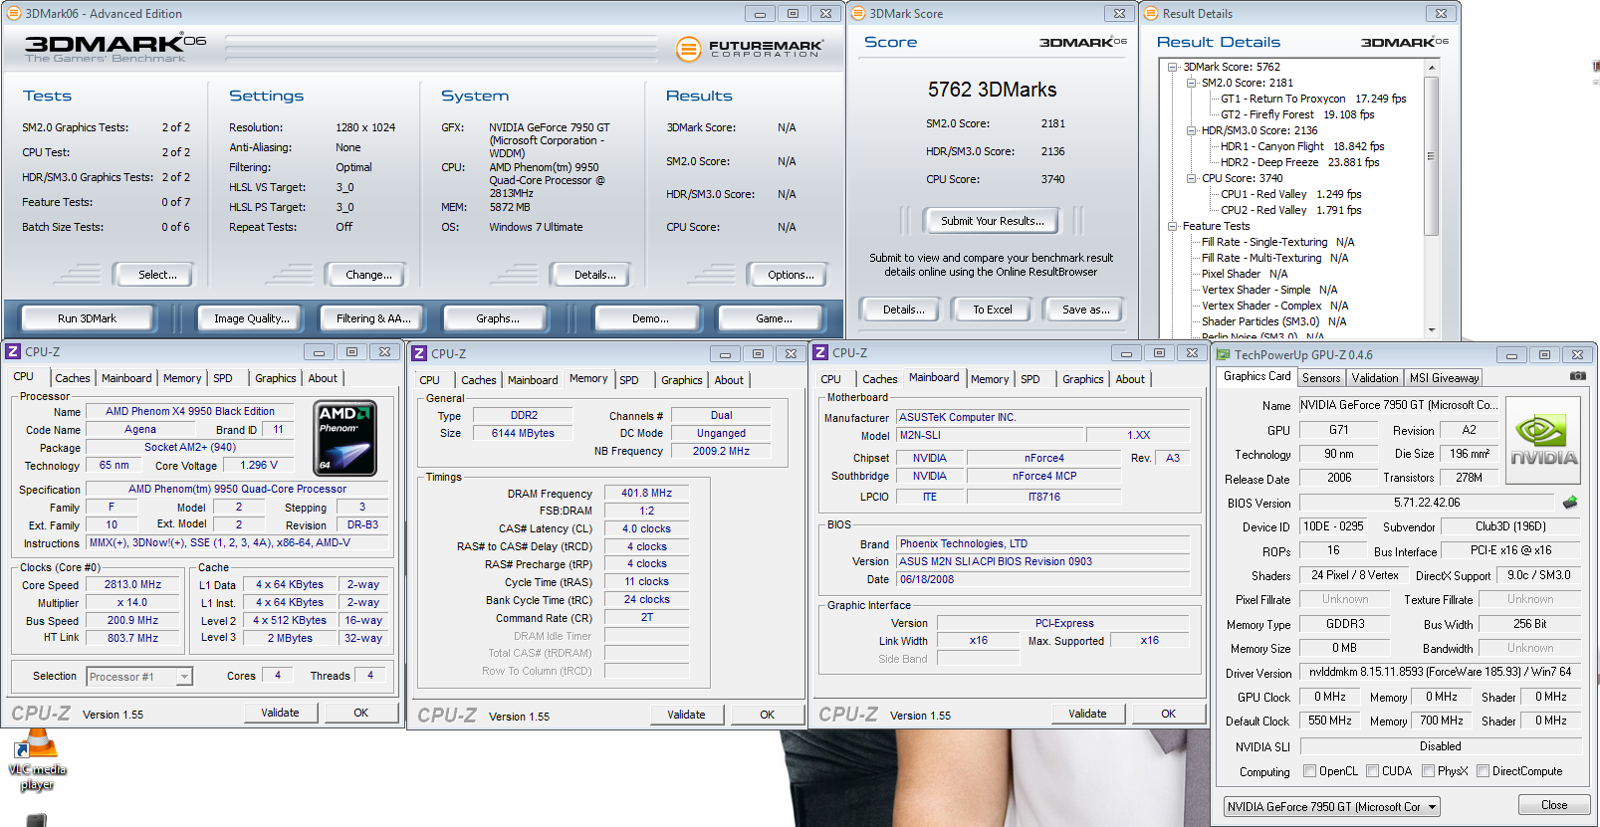Open the MSI Giveaway tab
Image resolution: width=1600 pixels, height=827 pixels.
coord(1444,378)
